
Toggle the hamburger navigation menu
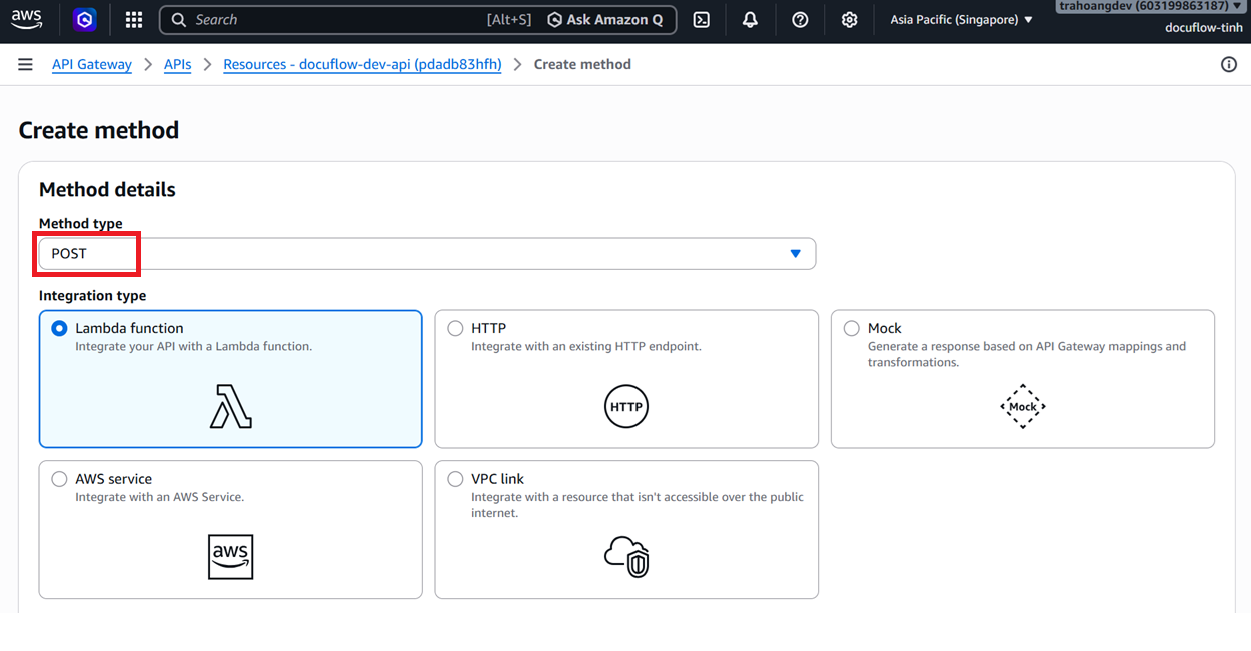pos(25,64)
